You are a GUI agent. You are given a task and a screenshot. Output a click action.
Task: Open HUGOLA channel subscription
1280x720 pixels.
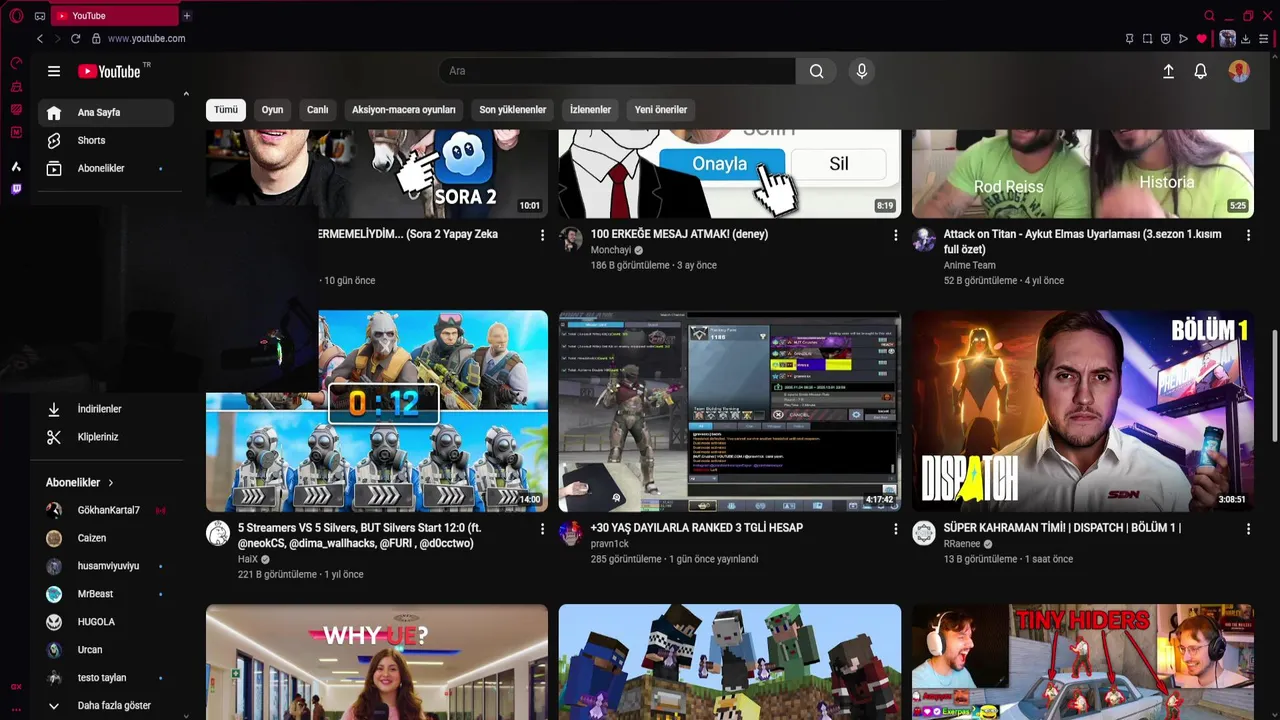106,622
